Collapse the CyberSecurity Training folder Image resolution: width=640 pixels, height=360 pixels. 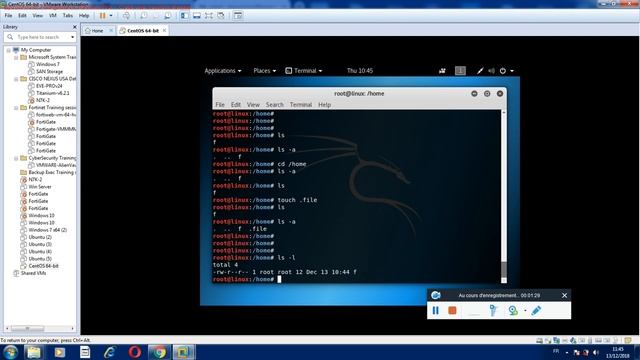pyautogui.click(x=16, y=158)
